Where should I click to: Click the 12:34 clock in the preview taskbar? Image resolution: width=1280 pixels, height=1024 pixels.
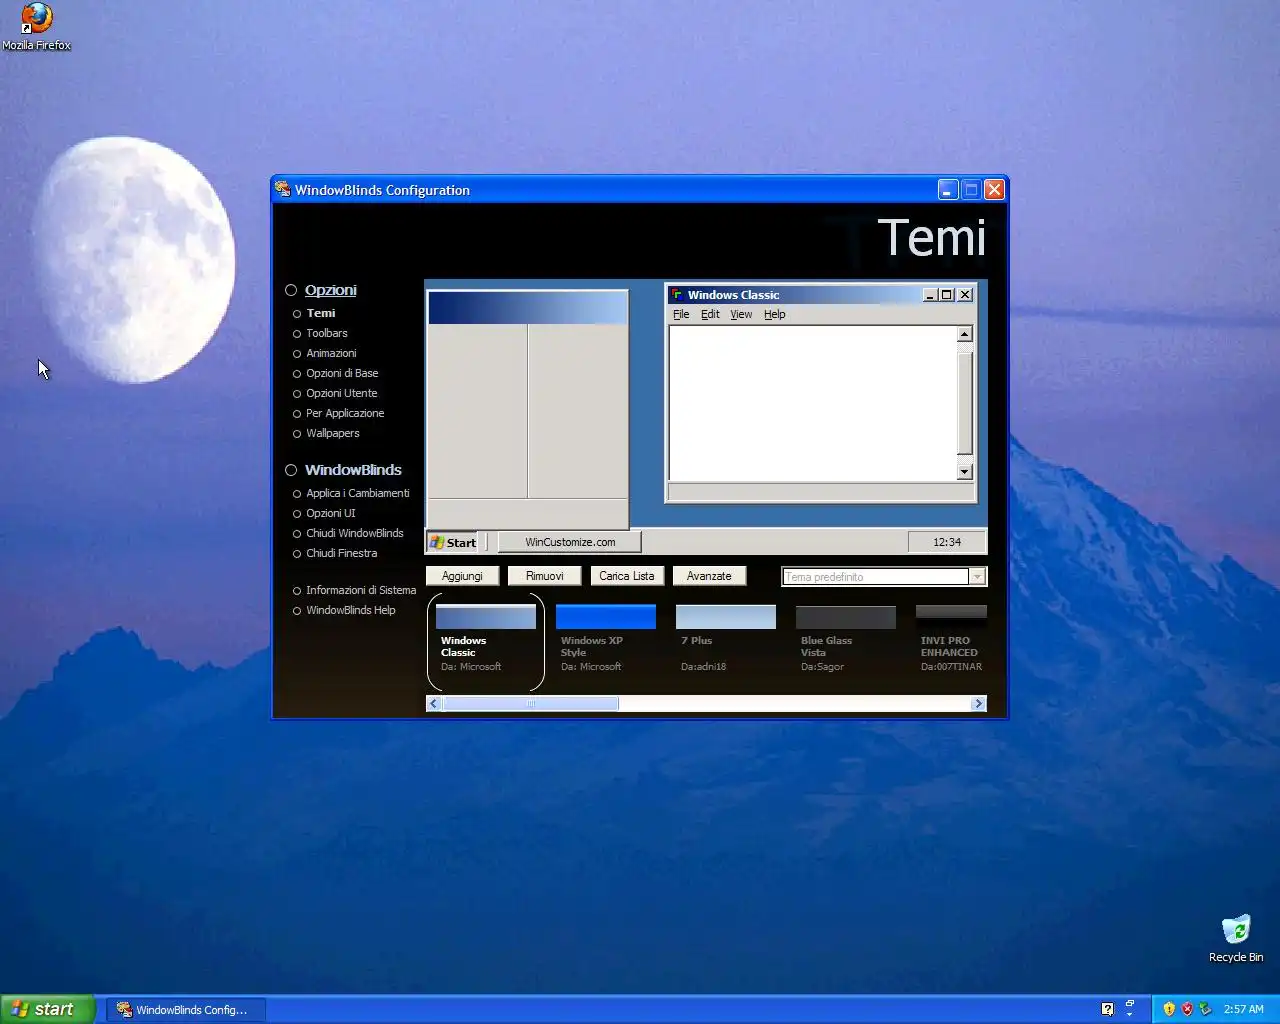[947, 542]
